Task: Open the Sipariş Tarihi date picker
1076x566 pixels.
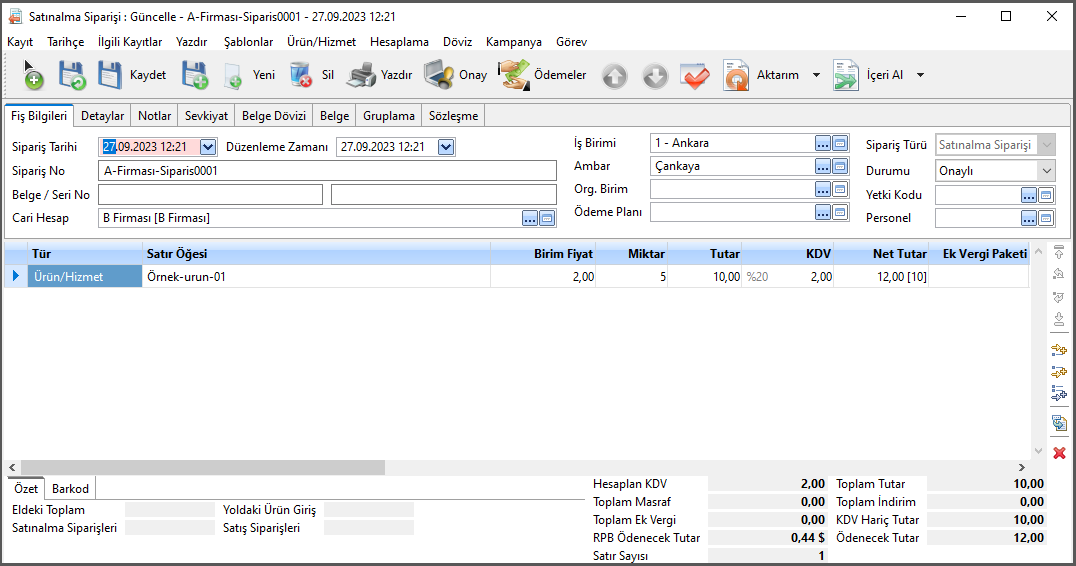Action: click(x=208, y=147)
